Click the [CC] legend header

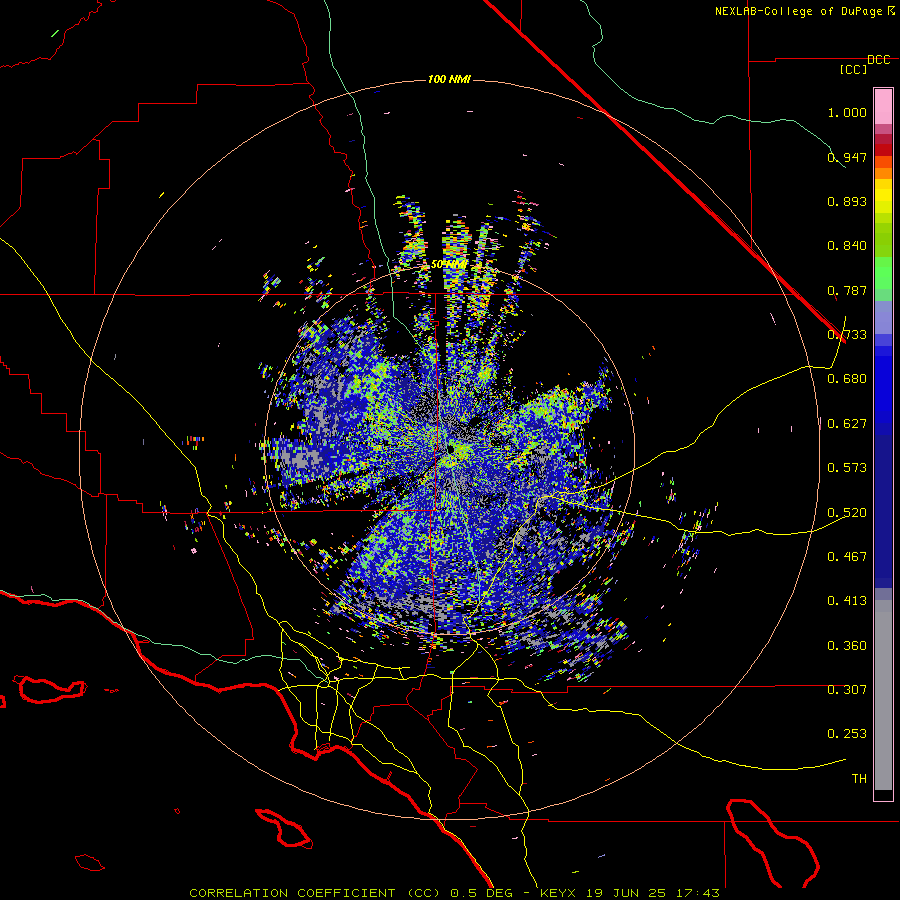click(x=853, y=69)
